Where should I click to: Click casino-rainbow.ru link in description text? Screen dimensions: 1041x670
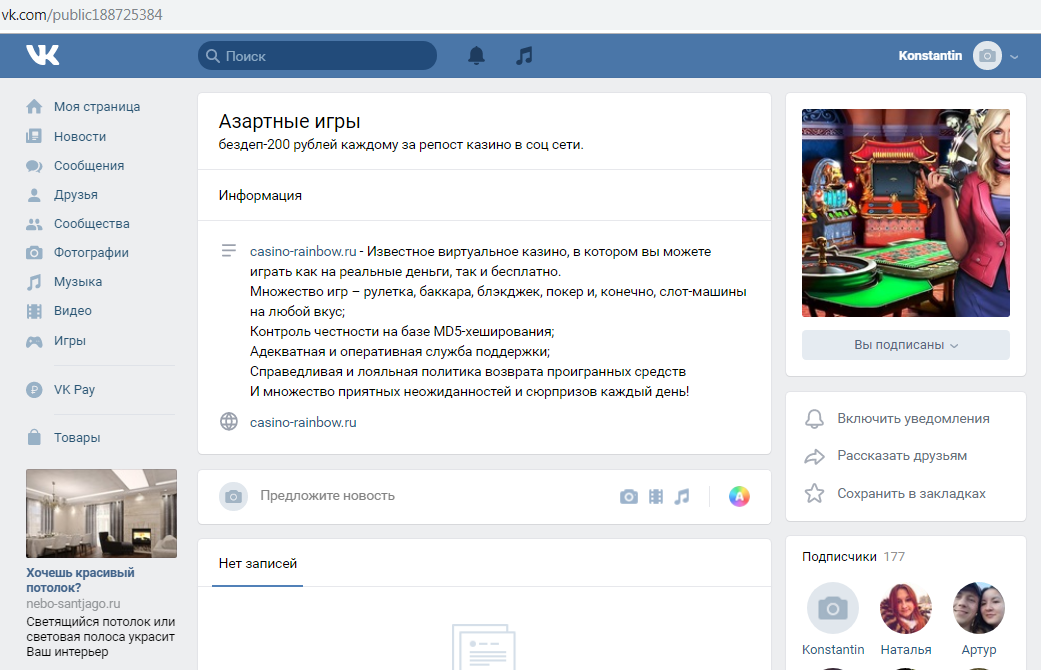pos(303,252)
